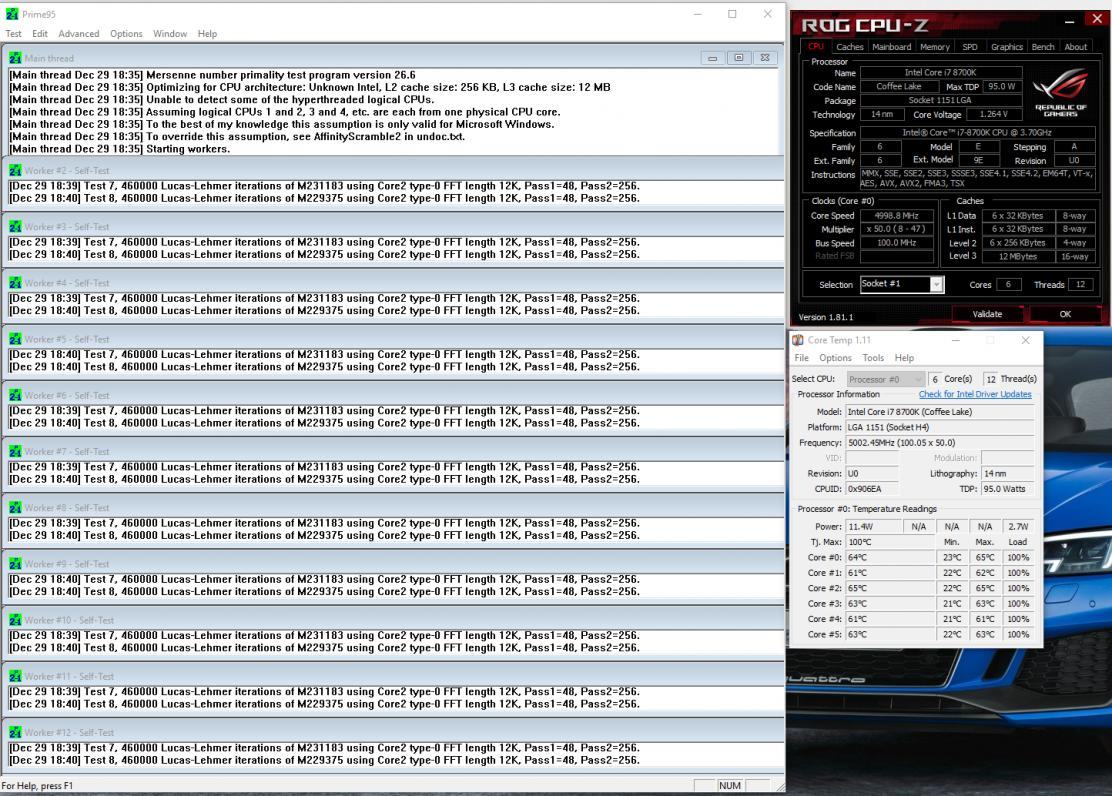Click the Core Temp title bar icon

pyautogui.click(x=798, y=340)
